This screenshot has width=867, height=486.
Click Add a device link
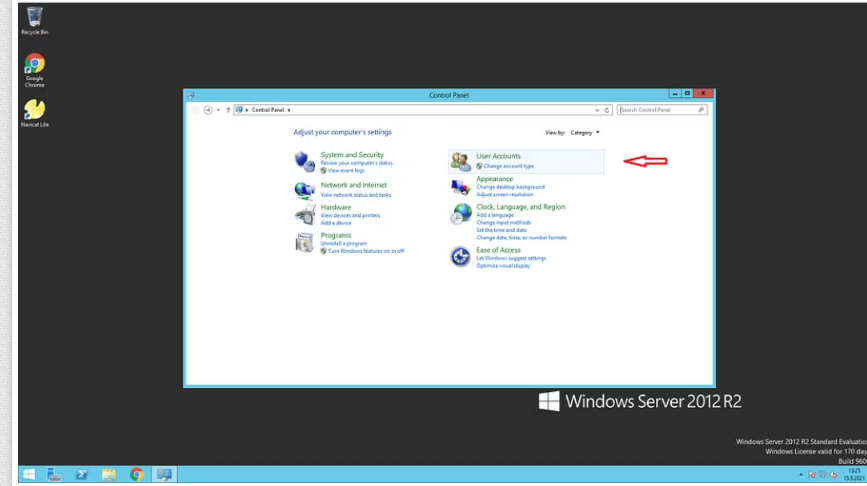click(336, 223)
